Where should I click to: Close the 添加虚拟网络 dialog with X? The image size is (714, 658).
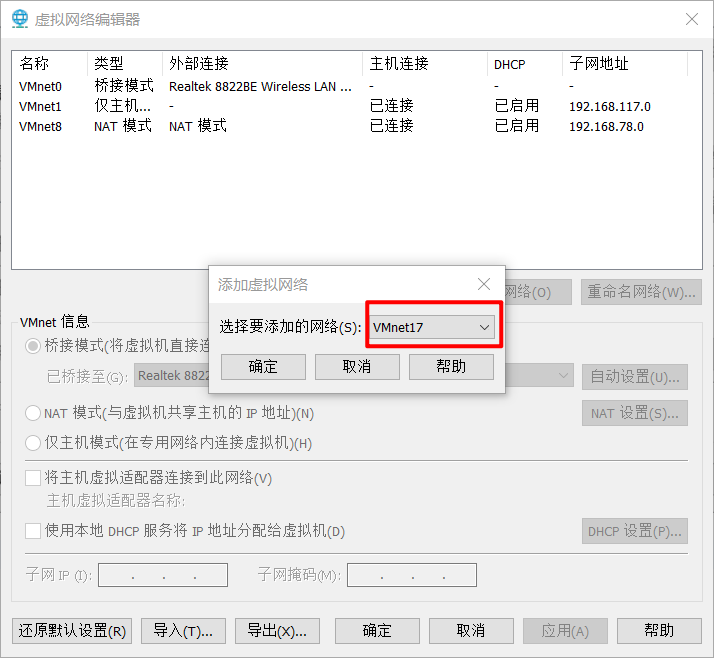pos(484,285)
